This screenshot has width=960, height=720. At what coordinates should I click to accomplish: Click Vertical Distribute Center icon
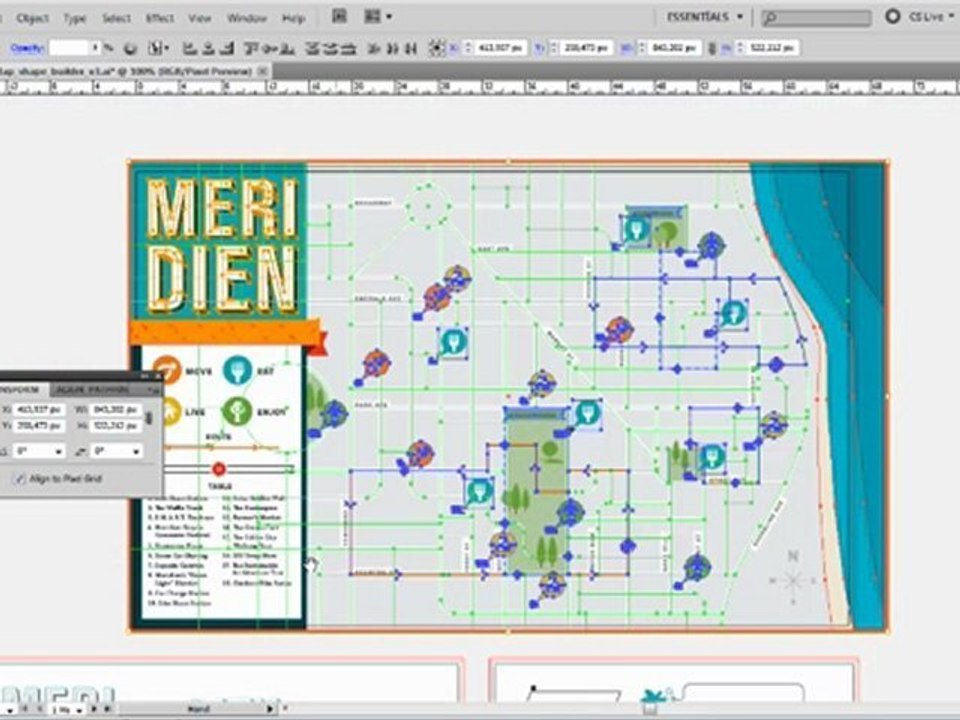(x=331, y=48)
